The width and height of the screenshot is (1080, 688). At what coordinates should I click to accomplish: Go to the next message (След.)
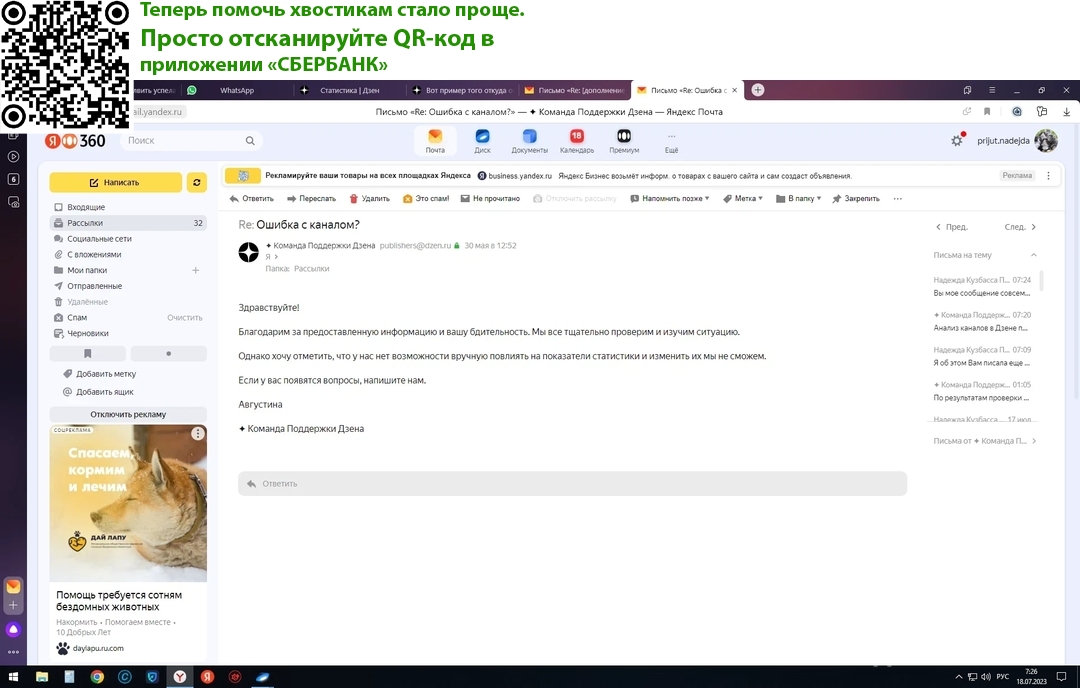tap(1021, 227)
